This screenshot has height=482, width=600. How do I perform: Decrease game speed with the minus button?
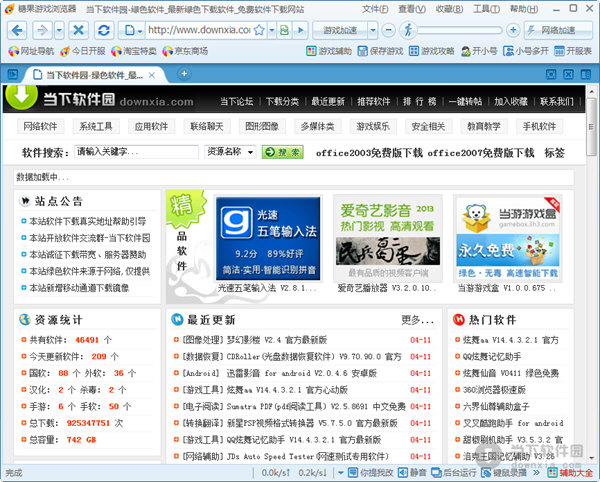tap(388, 30)
